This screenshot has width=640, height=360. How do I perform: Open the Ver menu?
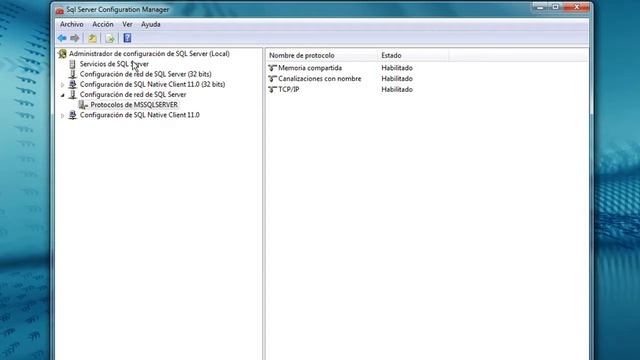(x=127, y=24)
